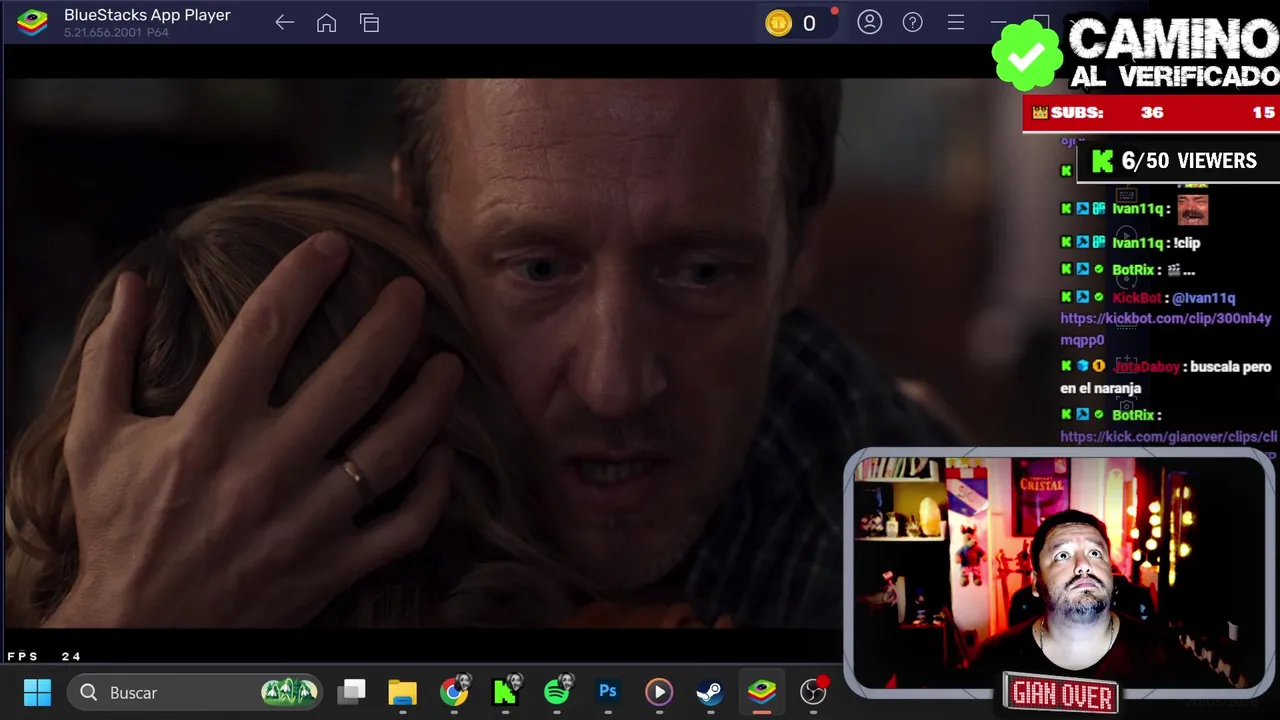Viewport: 1280px width, 720px height.
Task: Click the 'BlueStacks App Player' title text
Action: coord(147,15)
